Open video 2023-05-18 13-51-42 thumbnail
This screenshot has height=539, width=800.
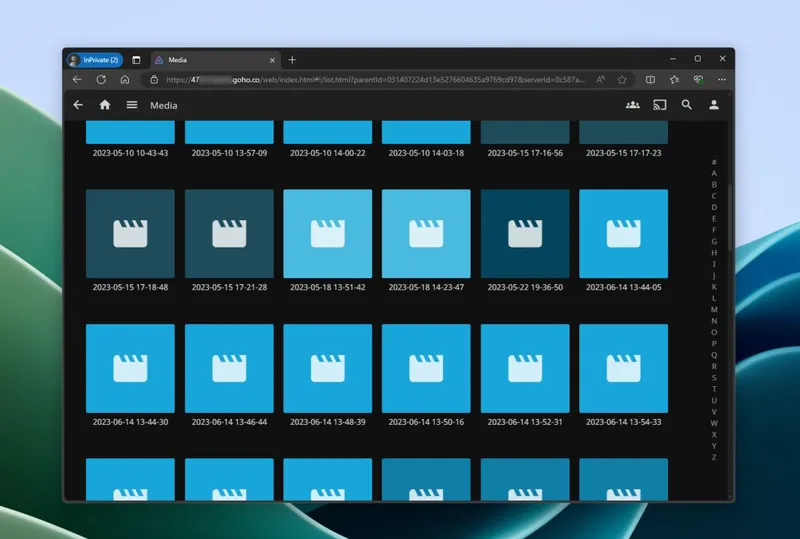[x=328, y=234]
